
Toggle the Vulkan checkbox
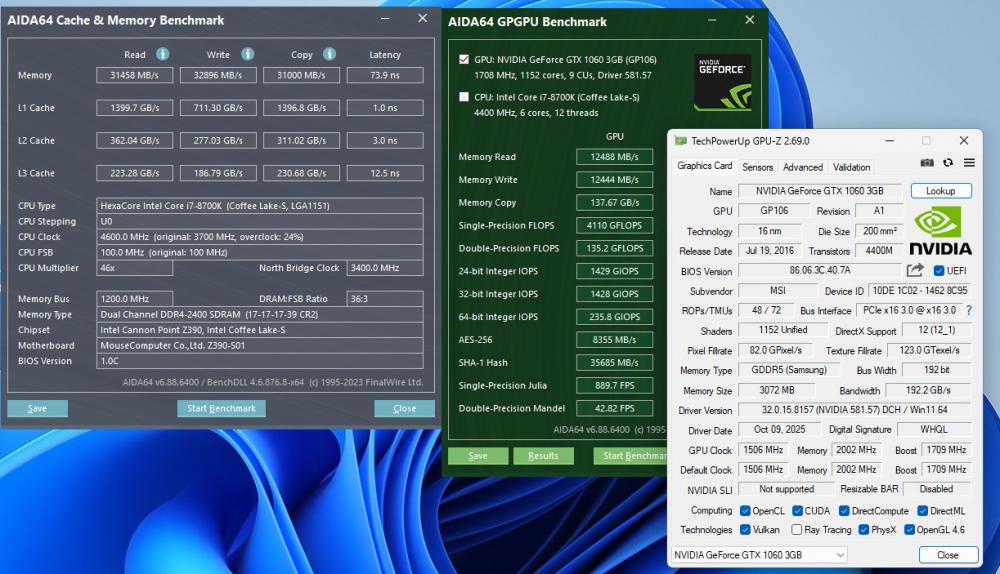click(x=745, y=529)
